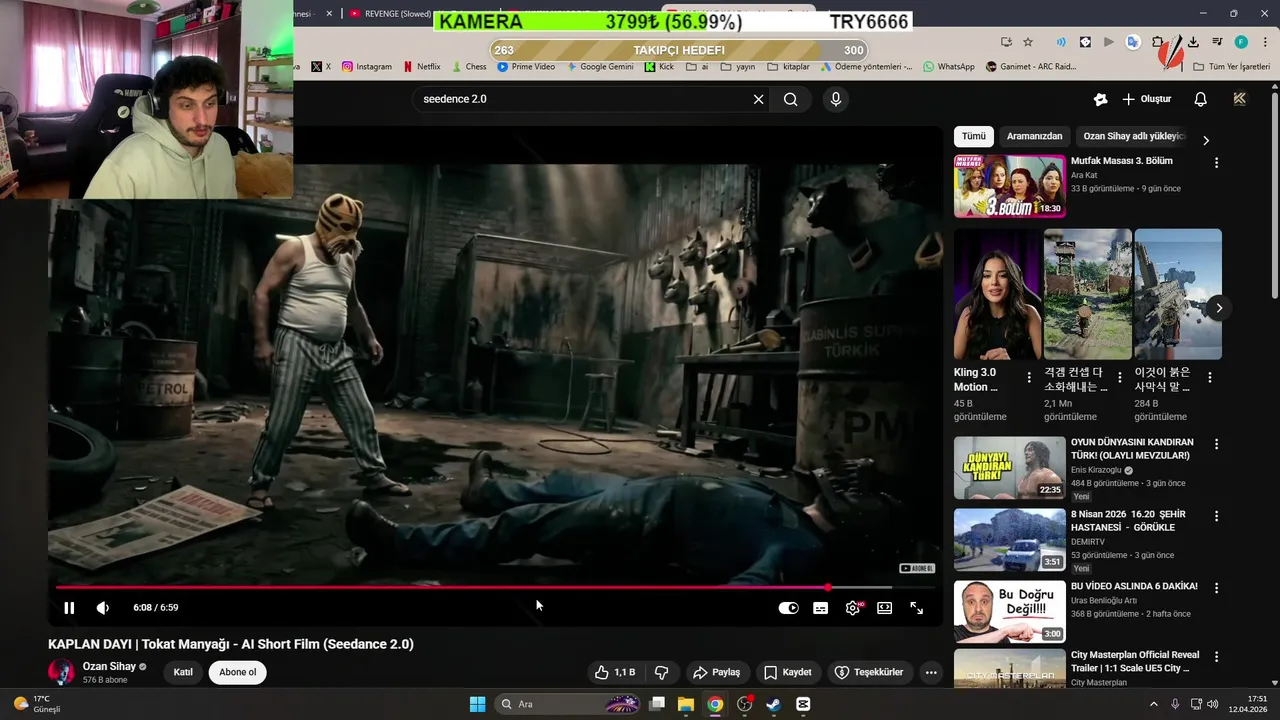Open video player settings gear
The image size is (1280, 720).
point(852,608)
